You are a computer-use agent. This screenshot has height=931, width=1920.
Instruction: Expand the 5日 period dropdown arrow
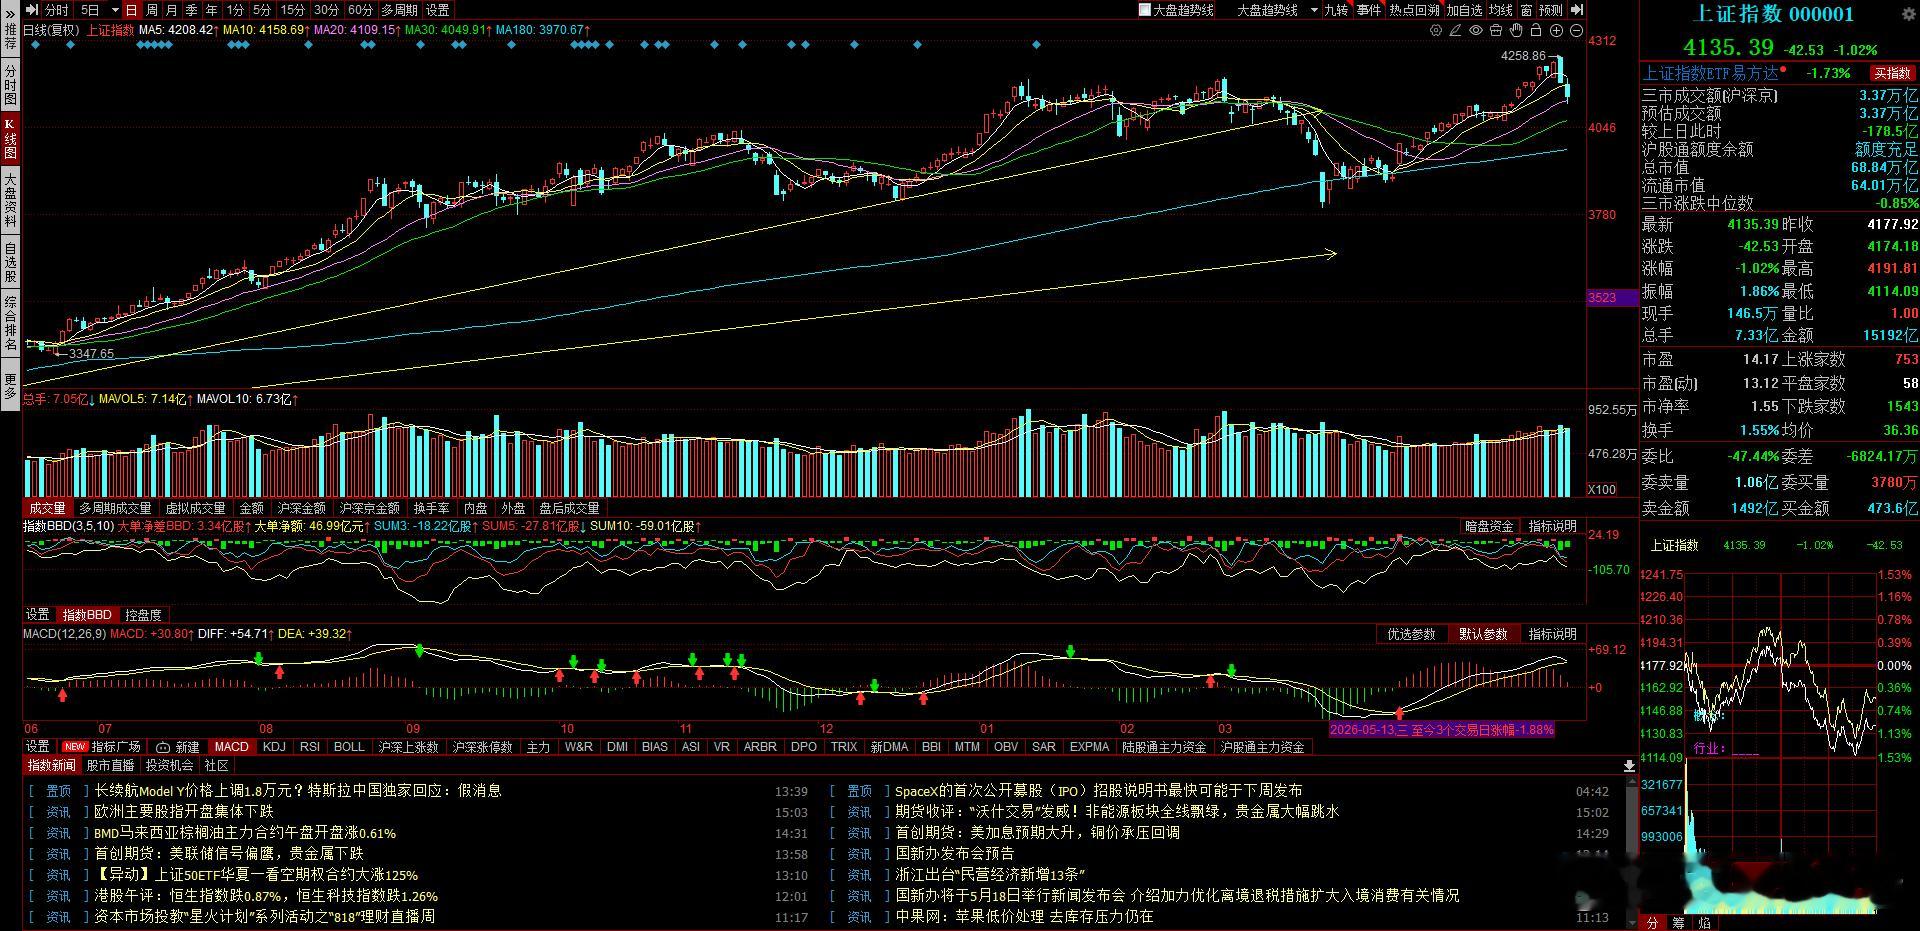(x=116, y=10)
